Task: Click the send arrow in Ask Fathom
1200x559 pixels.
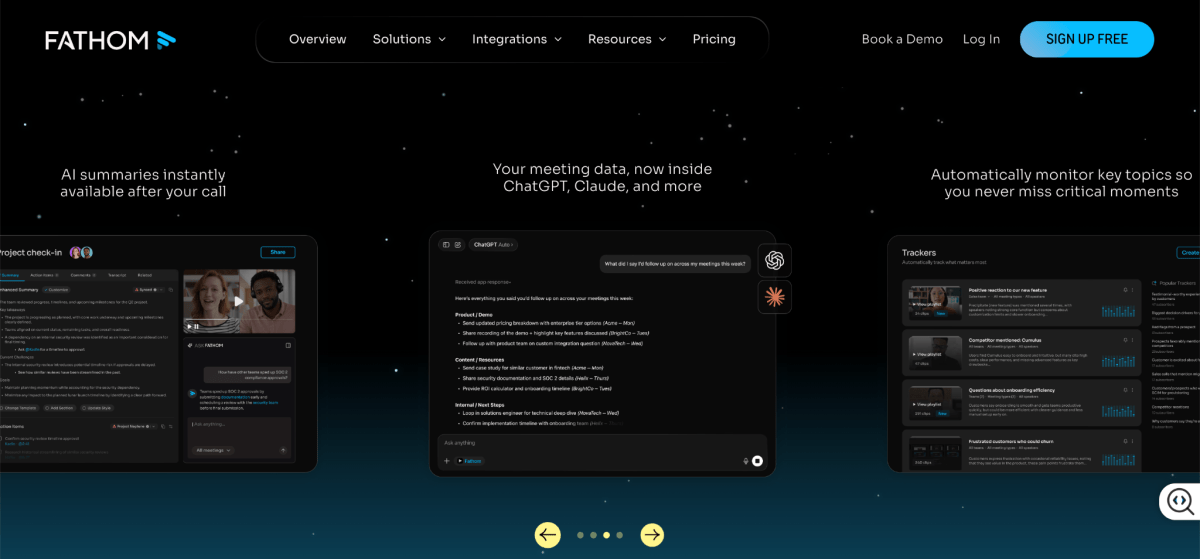Action: (x=283, y=450)
